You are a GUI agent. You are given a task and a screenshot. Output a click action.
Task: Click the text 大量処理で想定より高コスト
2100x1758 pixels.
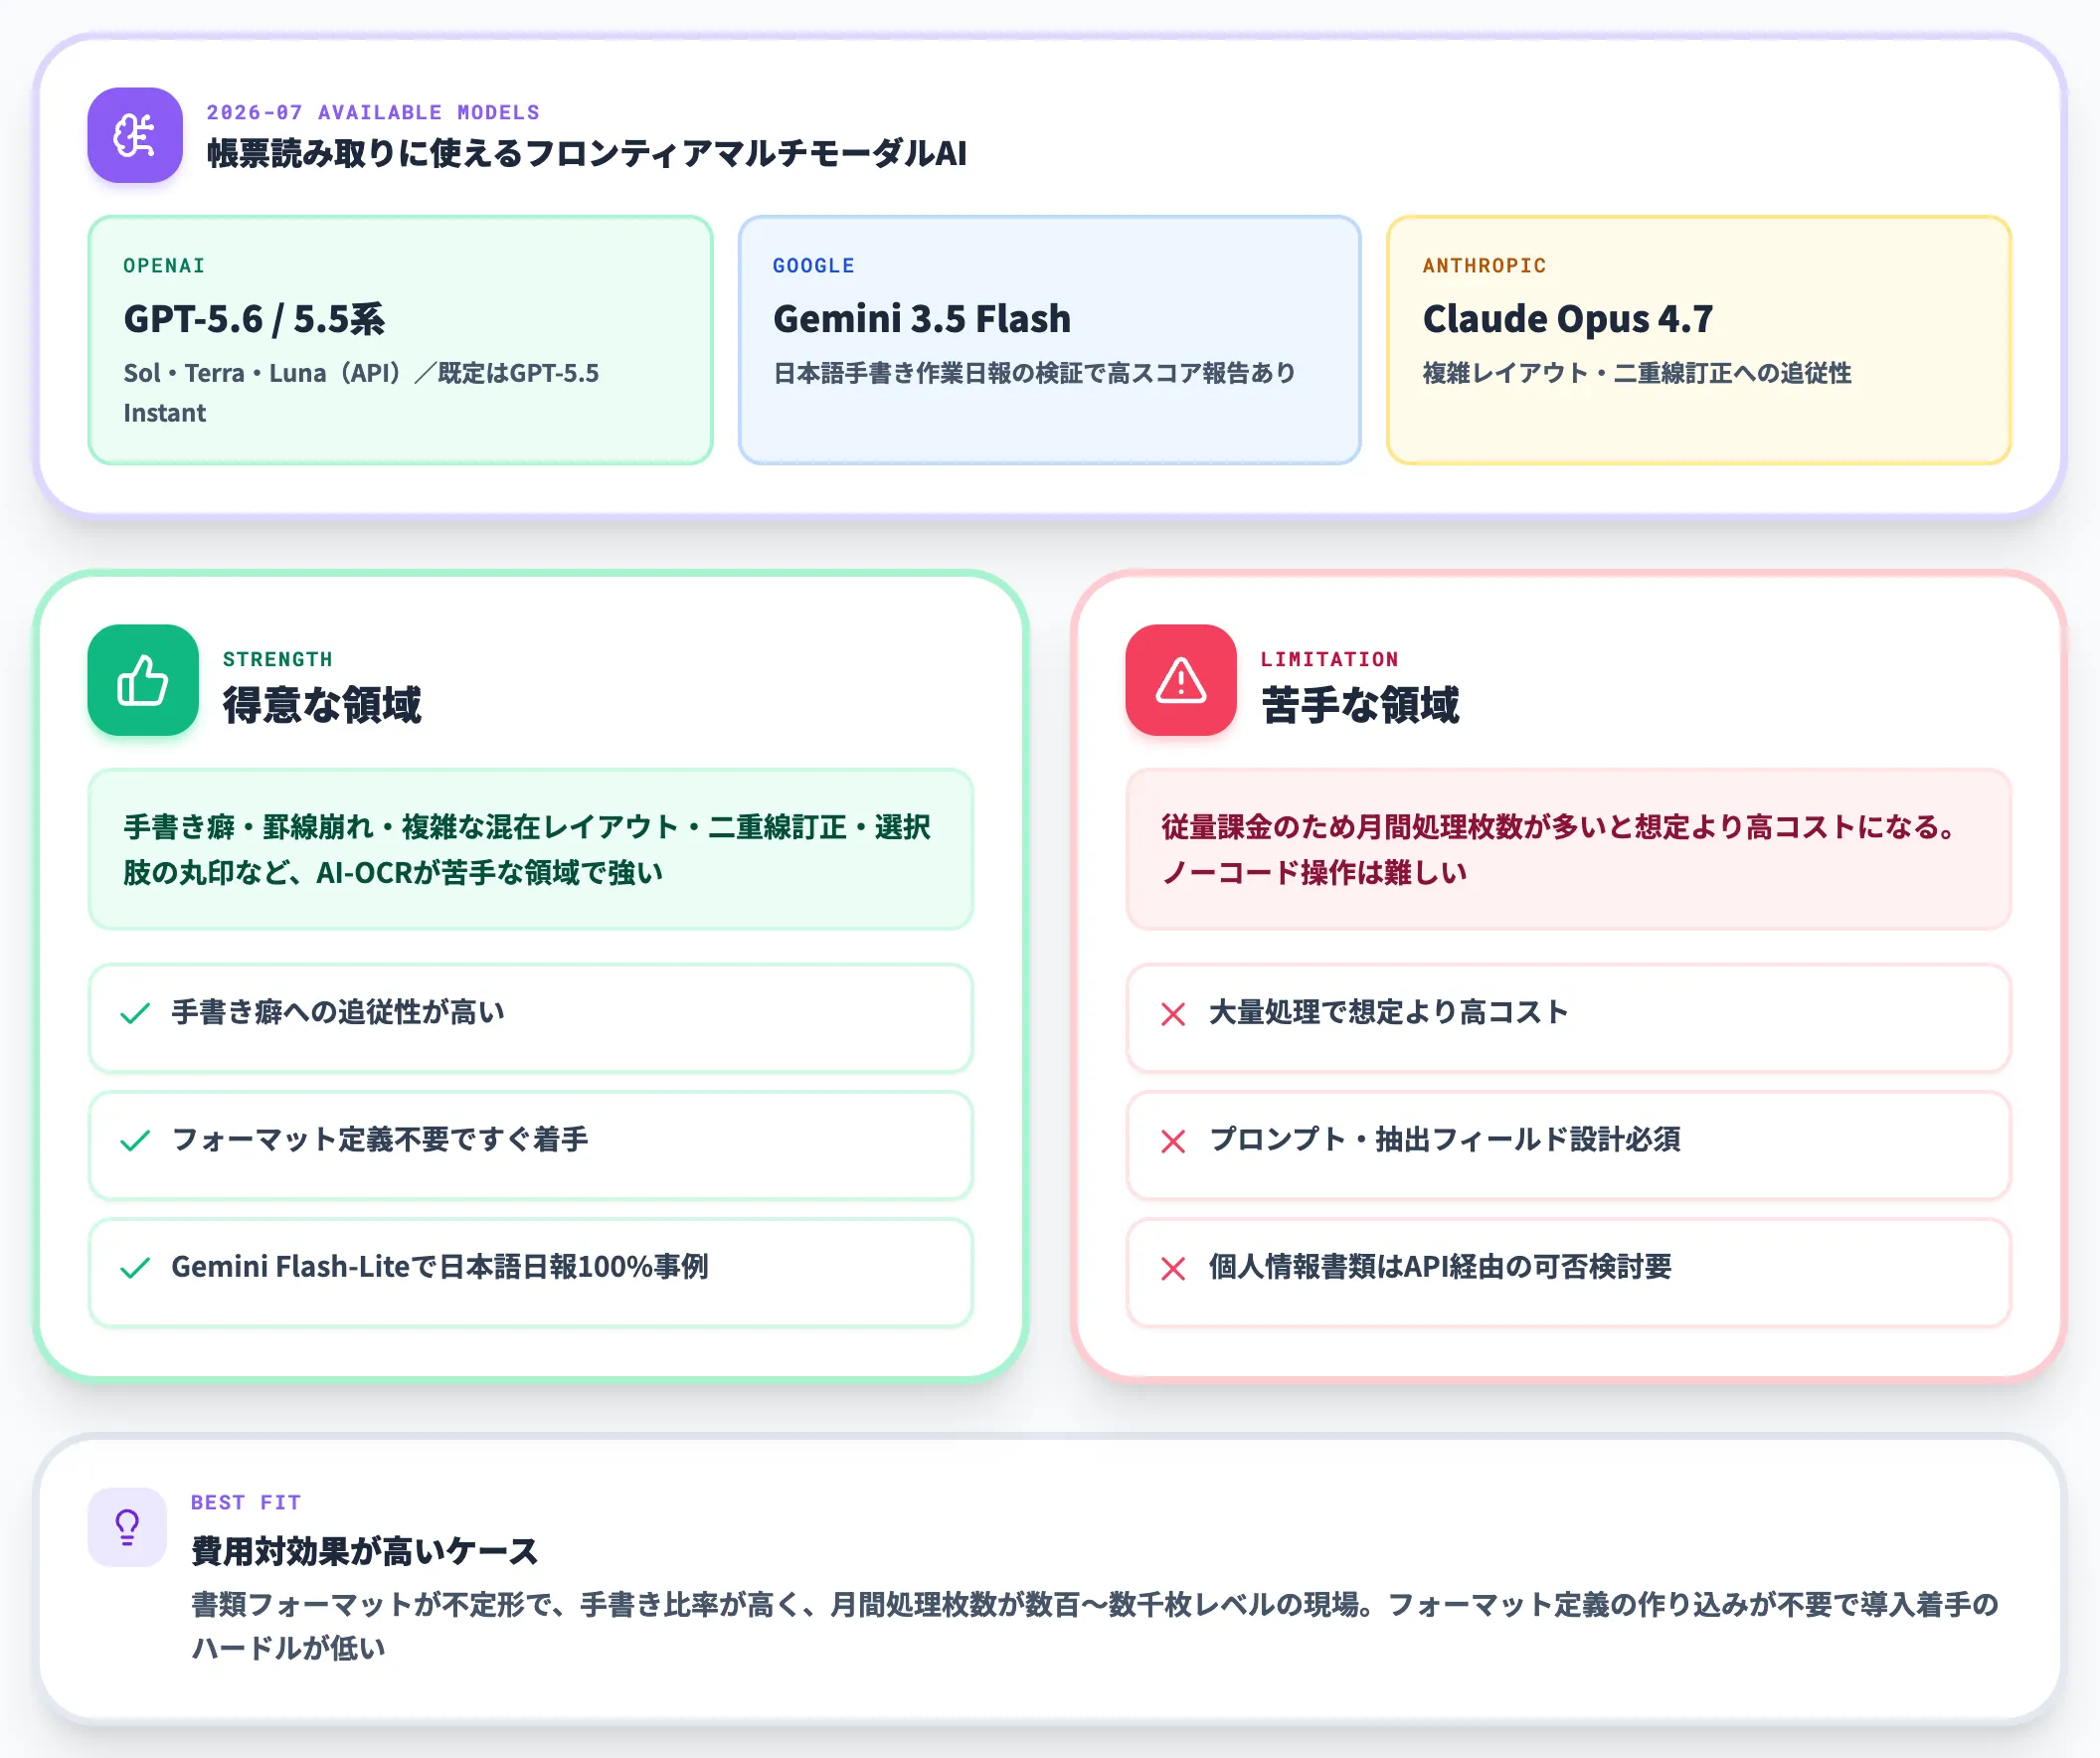click(1388, 1012)
